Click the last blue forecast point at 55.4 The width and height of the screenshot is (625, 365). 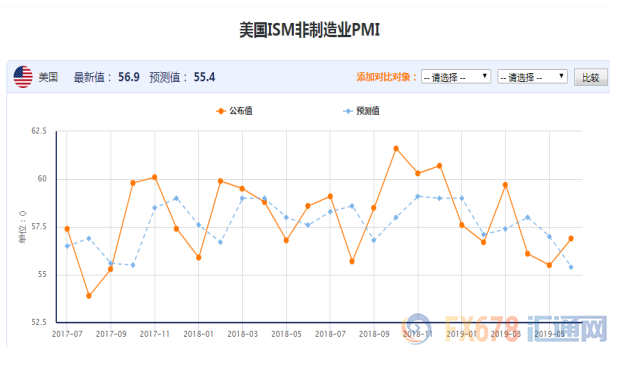click(x=571, y=267)
